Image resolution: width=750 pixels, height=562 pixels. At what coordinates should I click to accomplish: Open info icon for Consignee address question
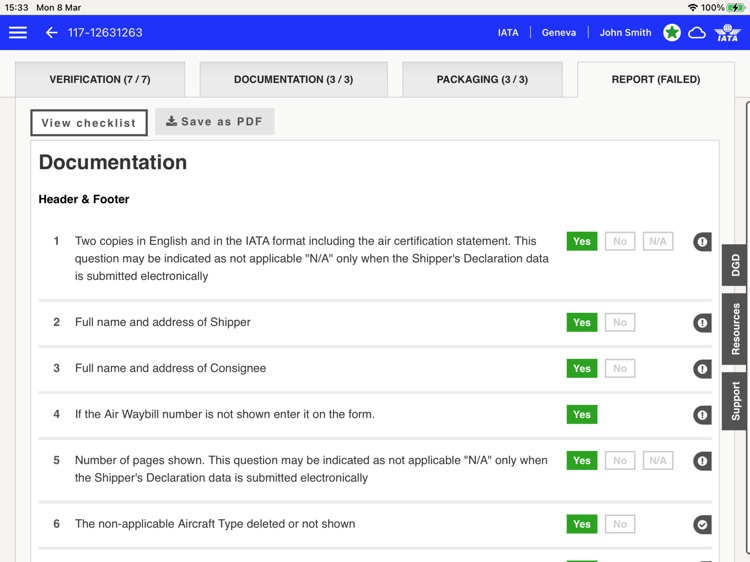(702, 369)
